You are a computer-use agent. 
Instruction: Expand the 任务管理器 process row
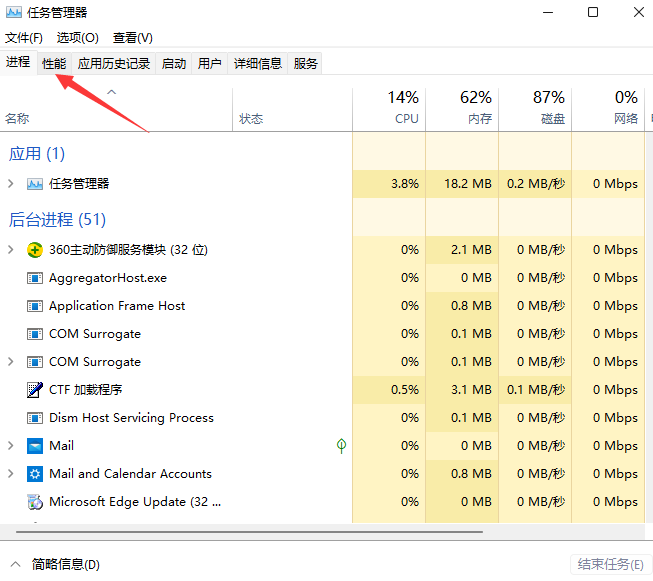(11, 184)
